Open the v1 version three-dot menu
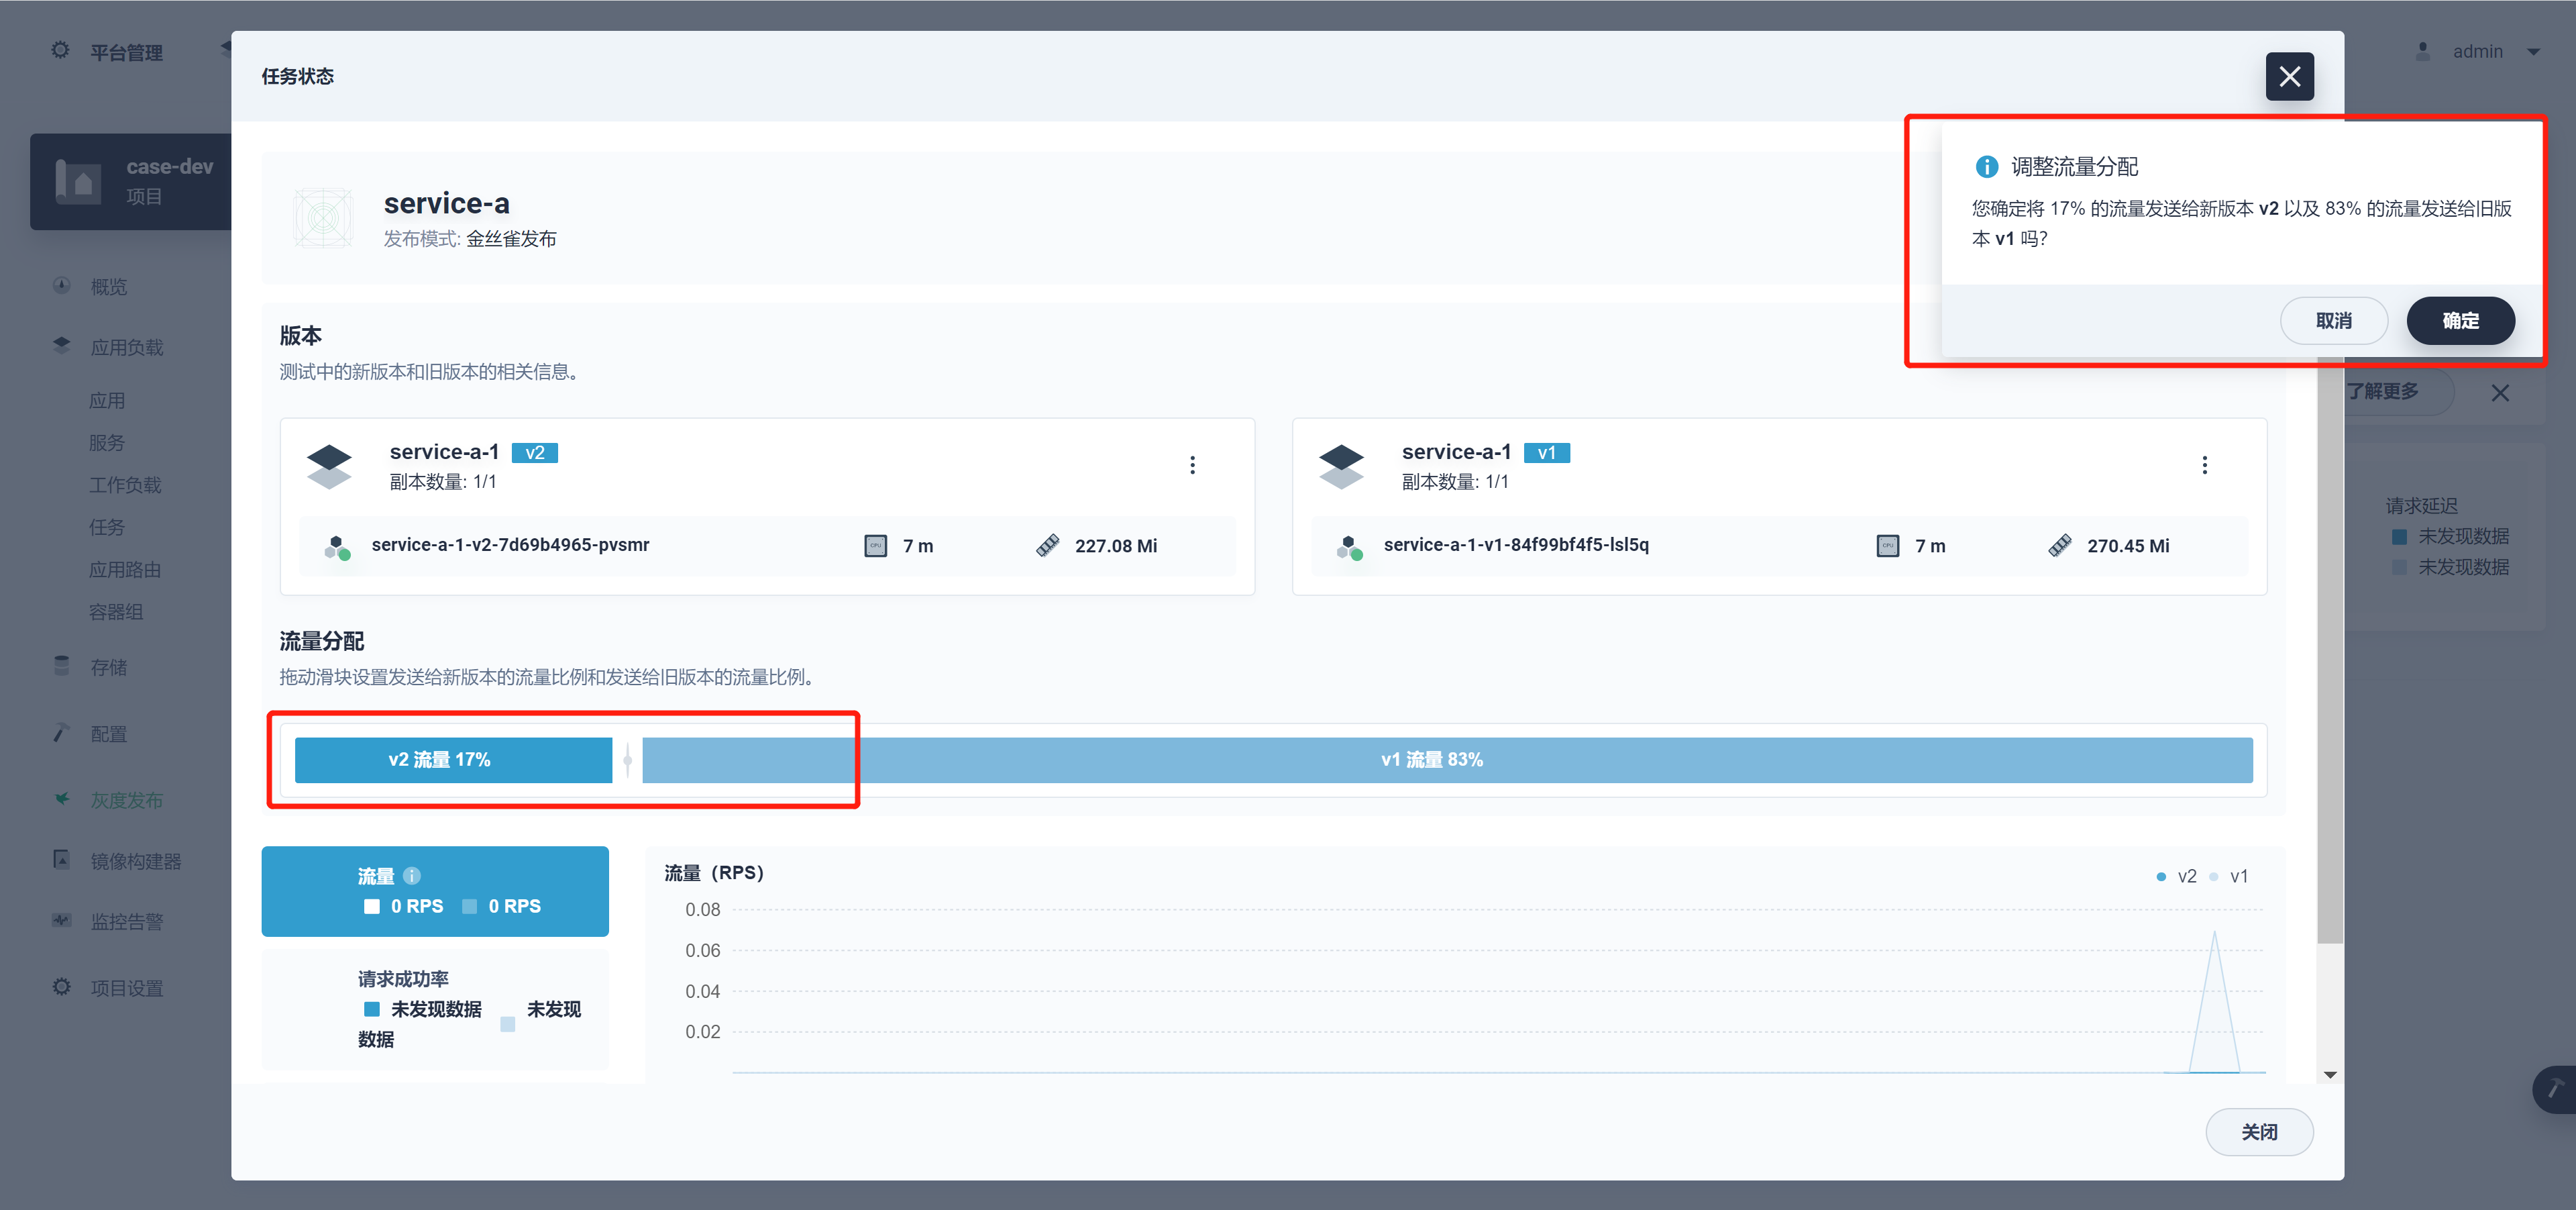 pyautogui.click(x=2204, y=465)
